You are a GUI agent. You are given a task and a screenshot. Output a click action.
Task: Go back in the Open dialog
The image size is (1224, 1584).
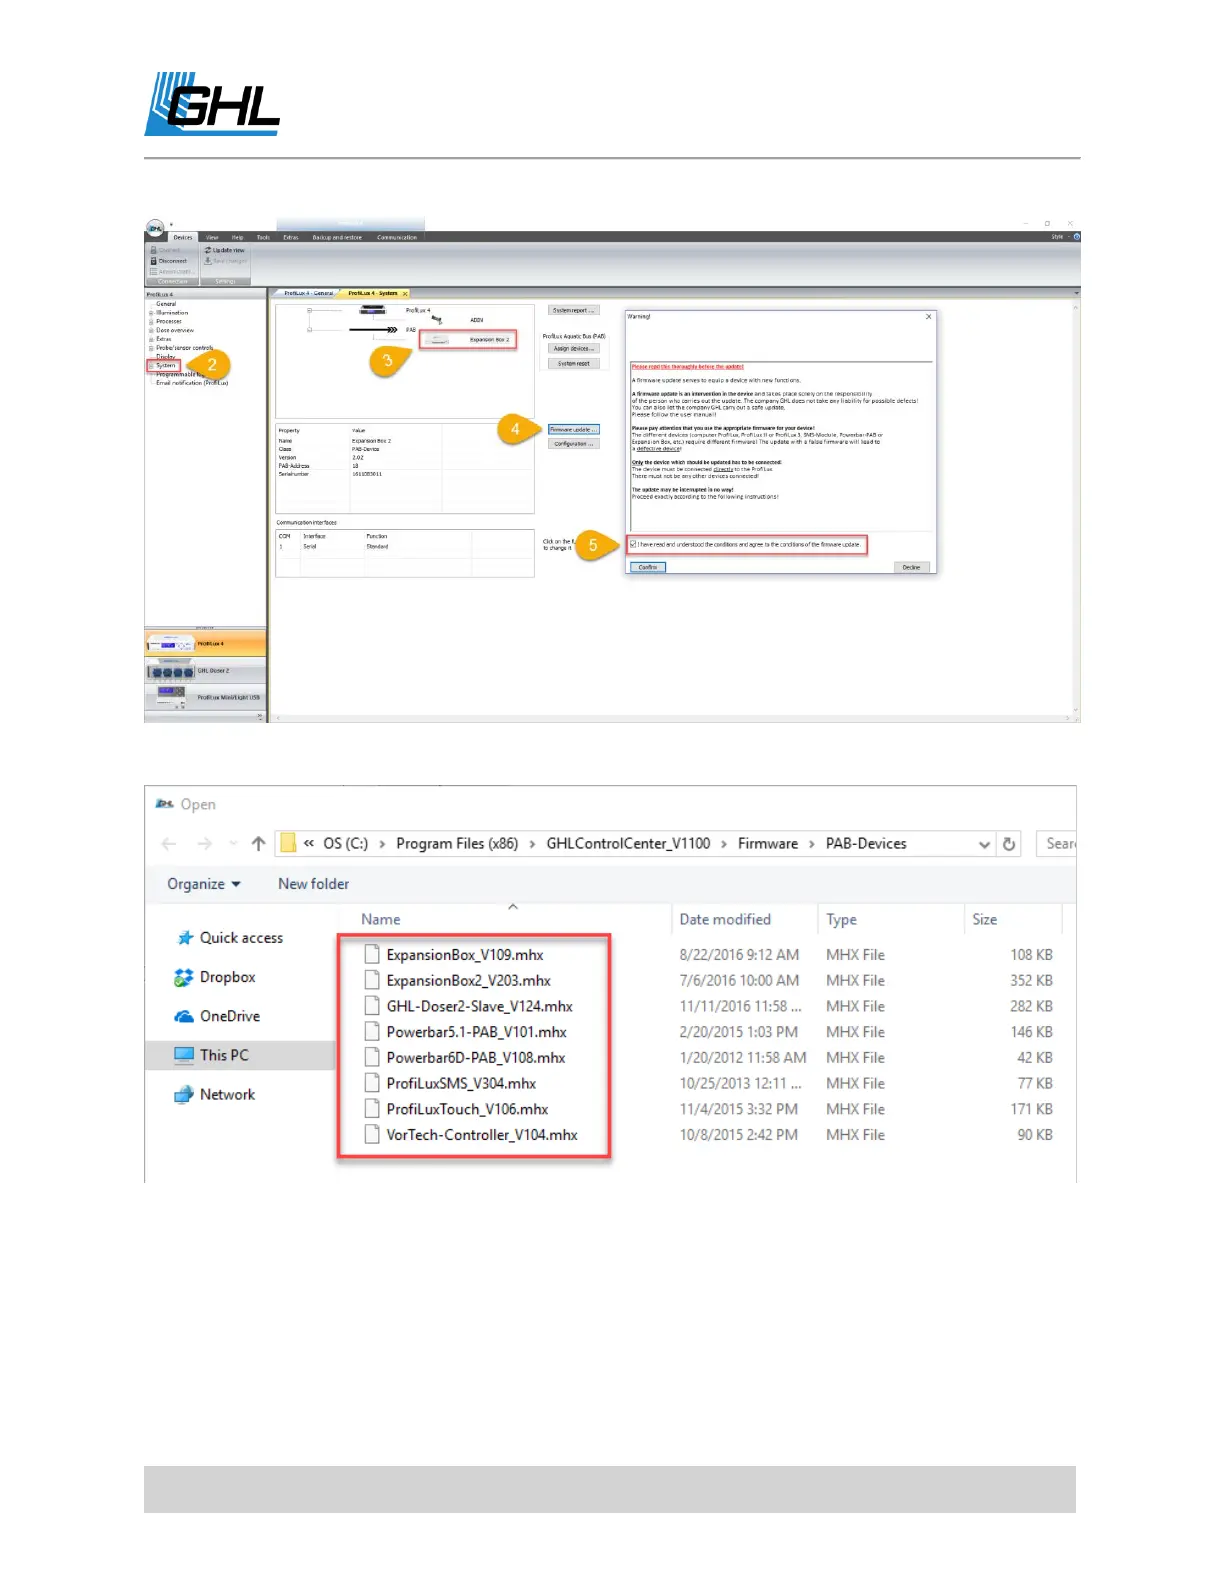pyautogui.click(x=169, y=844)
